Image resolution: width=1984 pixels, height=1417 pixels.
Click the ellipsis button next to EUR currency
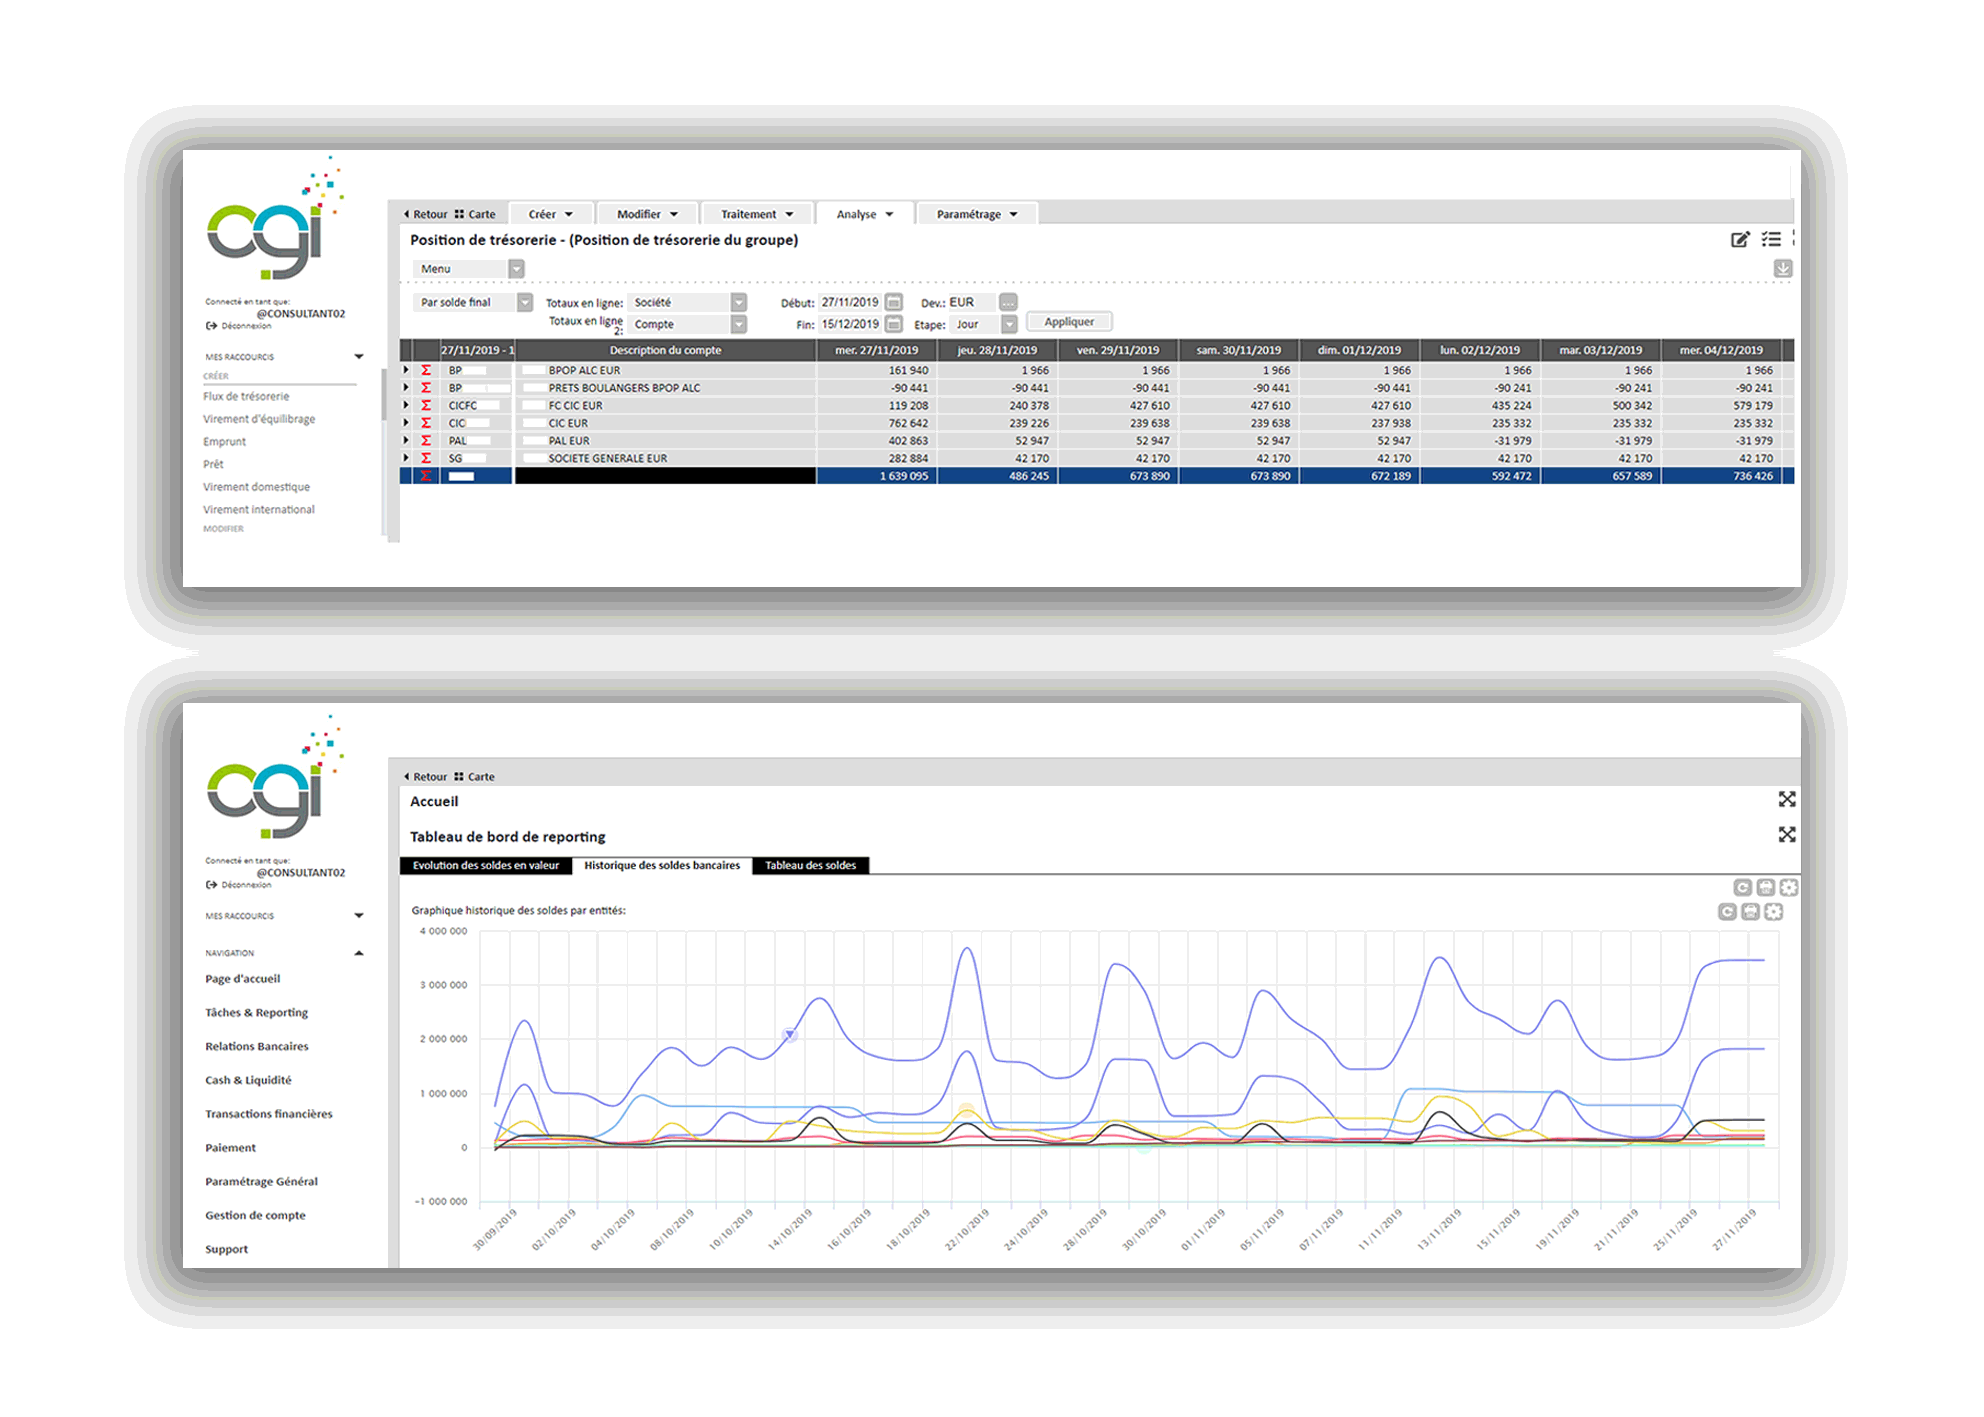[1008, 302]
